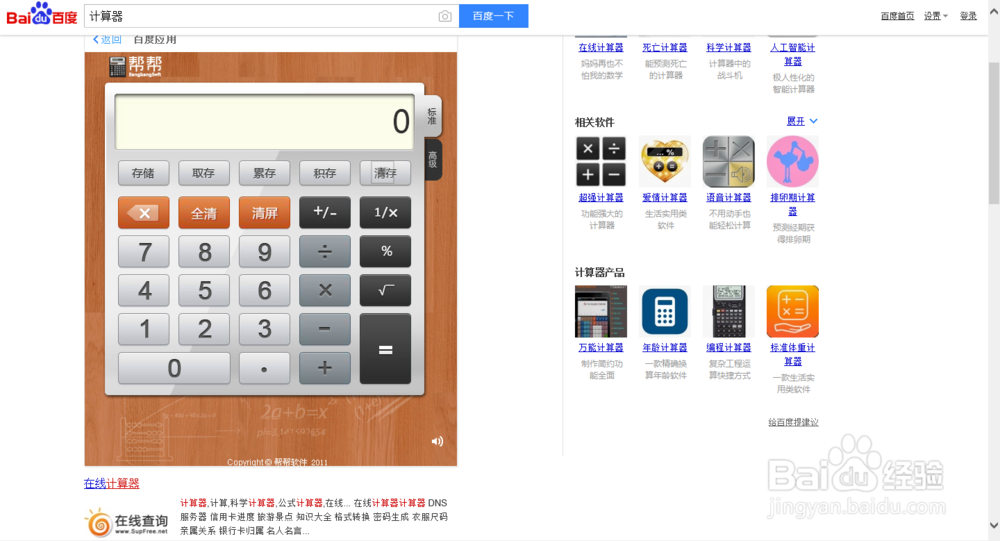Click digit 6 on the calculator
1000x541 pixels.
click(264, 290)
